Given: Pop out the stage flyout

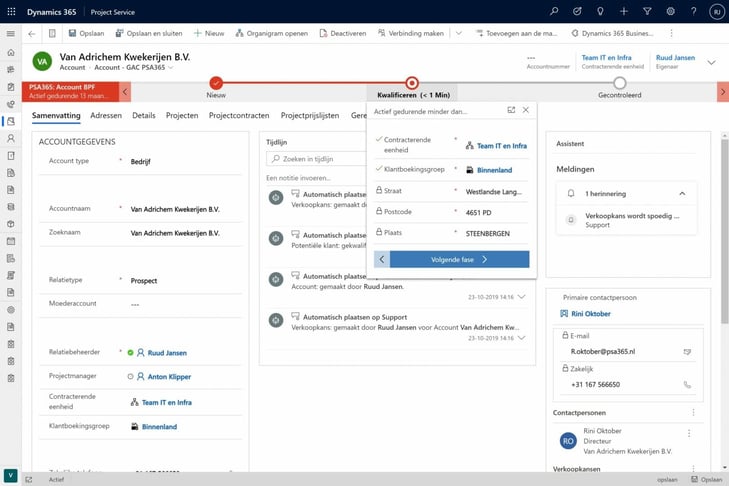Looking at the screenshot, I should coord(511,110).
